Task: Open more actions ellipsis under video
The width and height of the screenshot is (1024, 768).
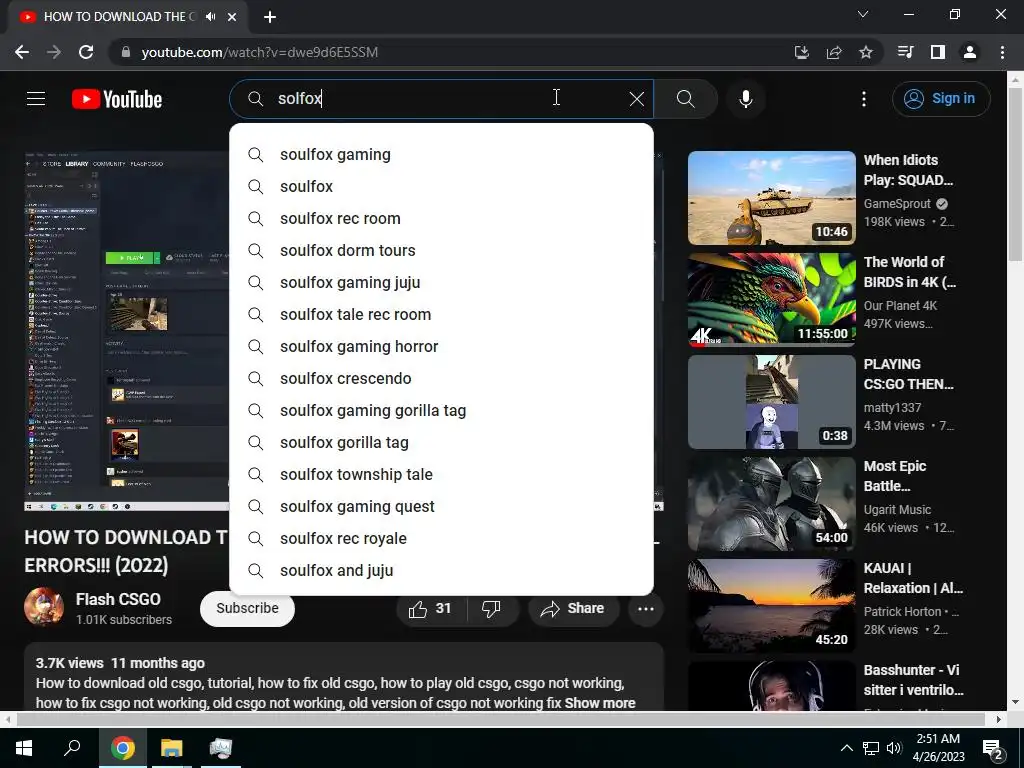Action: pyautogui.click(x=646, y=609)
